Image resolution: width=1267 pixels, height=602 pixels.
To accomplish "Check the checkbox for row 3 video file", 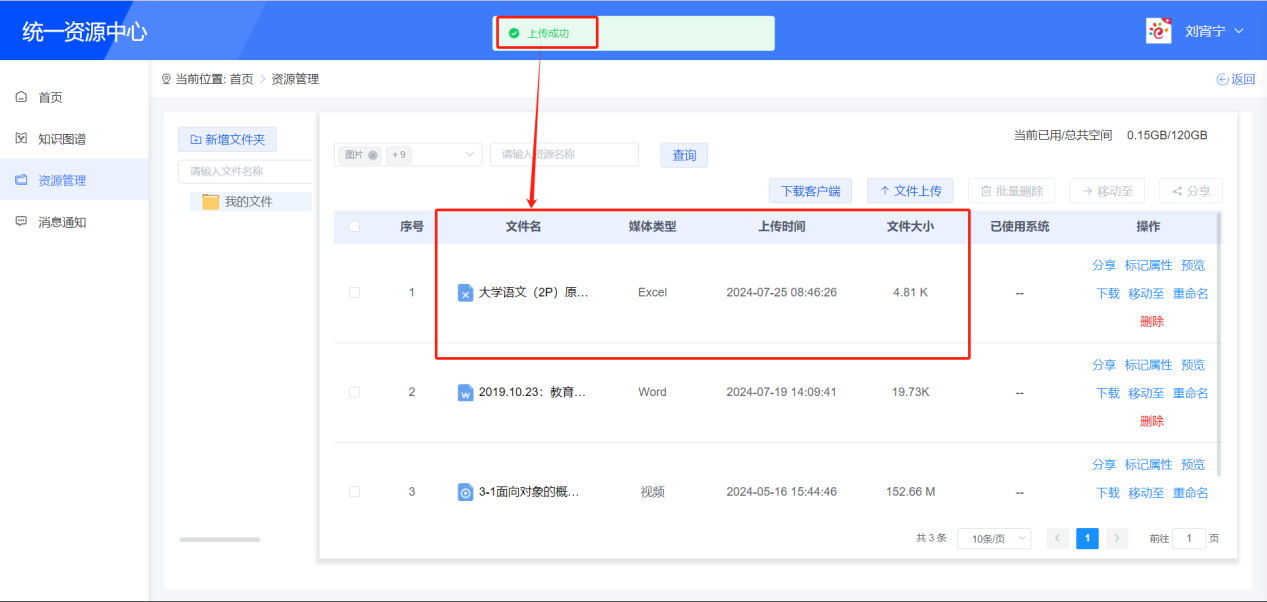I will pos(354,492).
